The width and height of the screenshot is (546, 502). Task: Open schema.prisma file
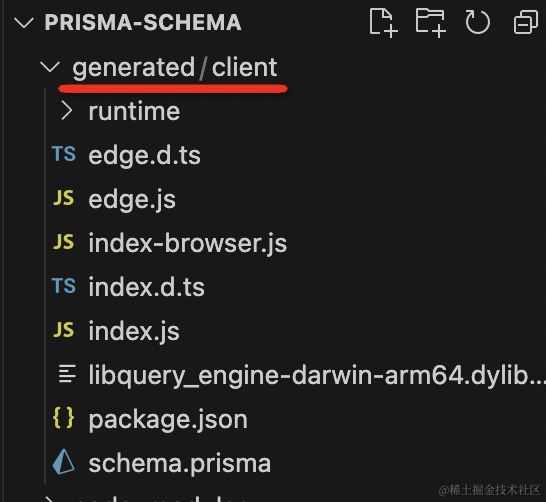(179, 463)
